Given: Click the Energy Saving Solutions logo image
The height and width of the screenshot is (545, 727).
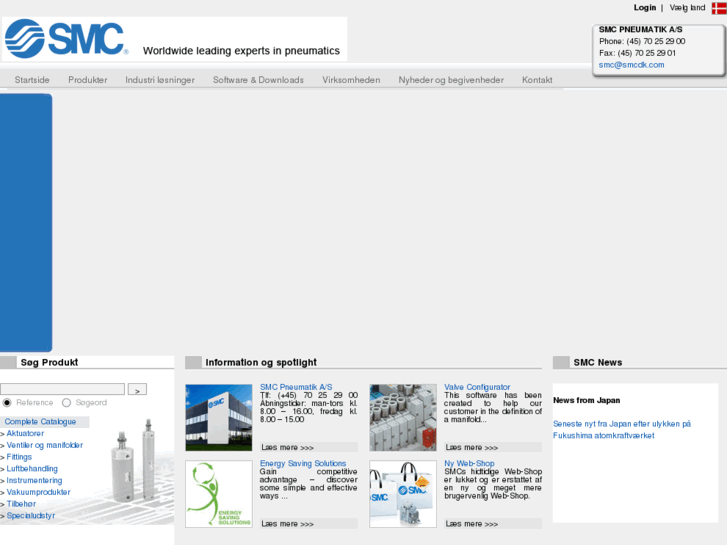Looking at the screenshot, I should (219, 494).
